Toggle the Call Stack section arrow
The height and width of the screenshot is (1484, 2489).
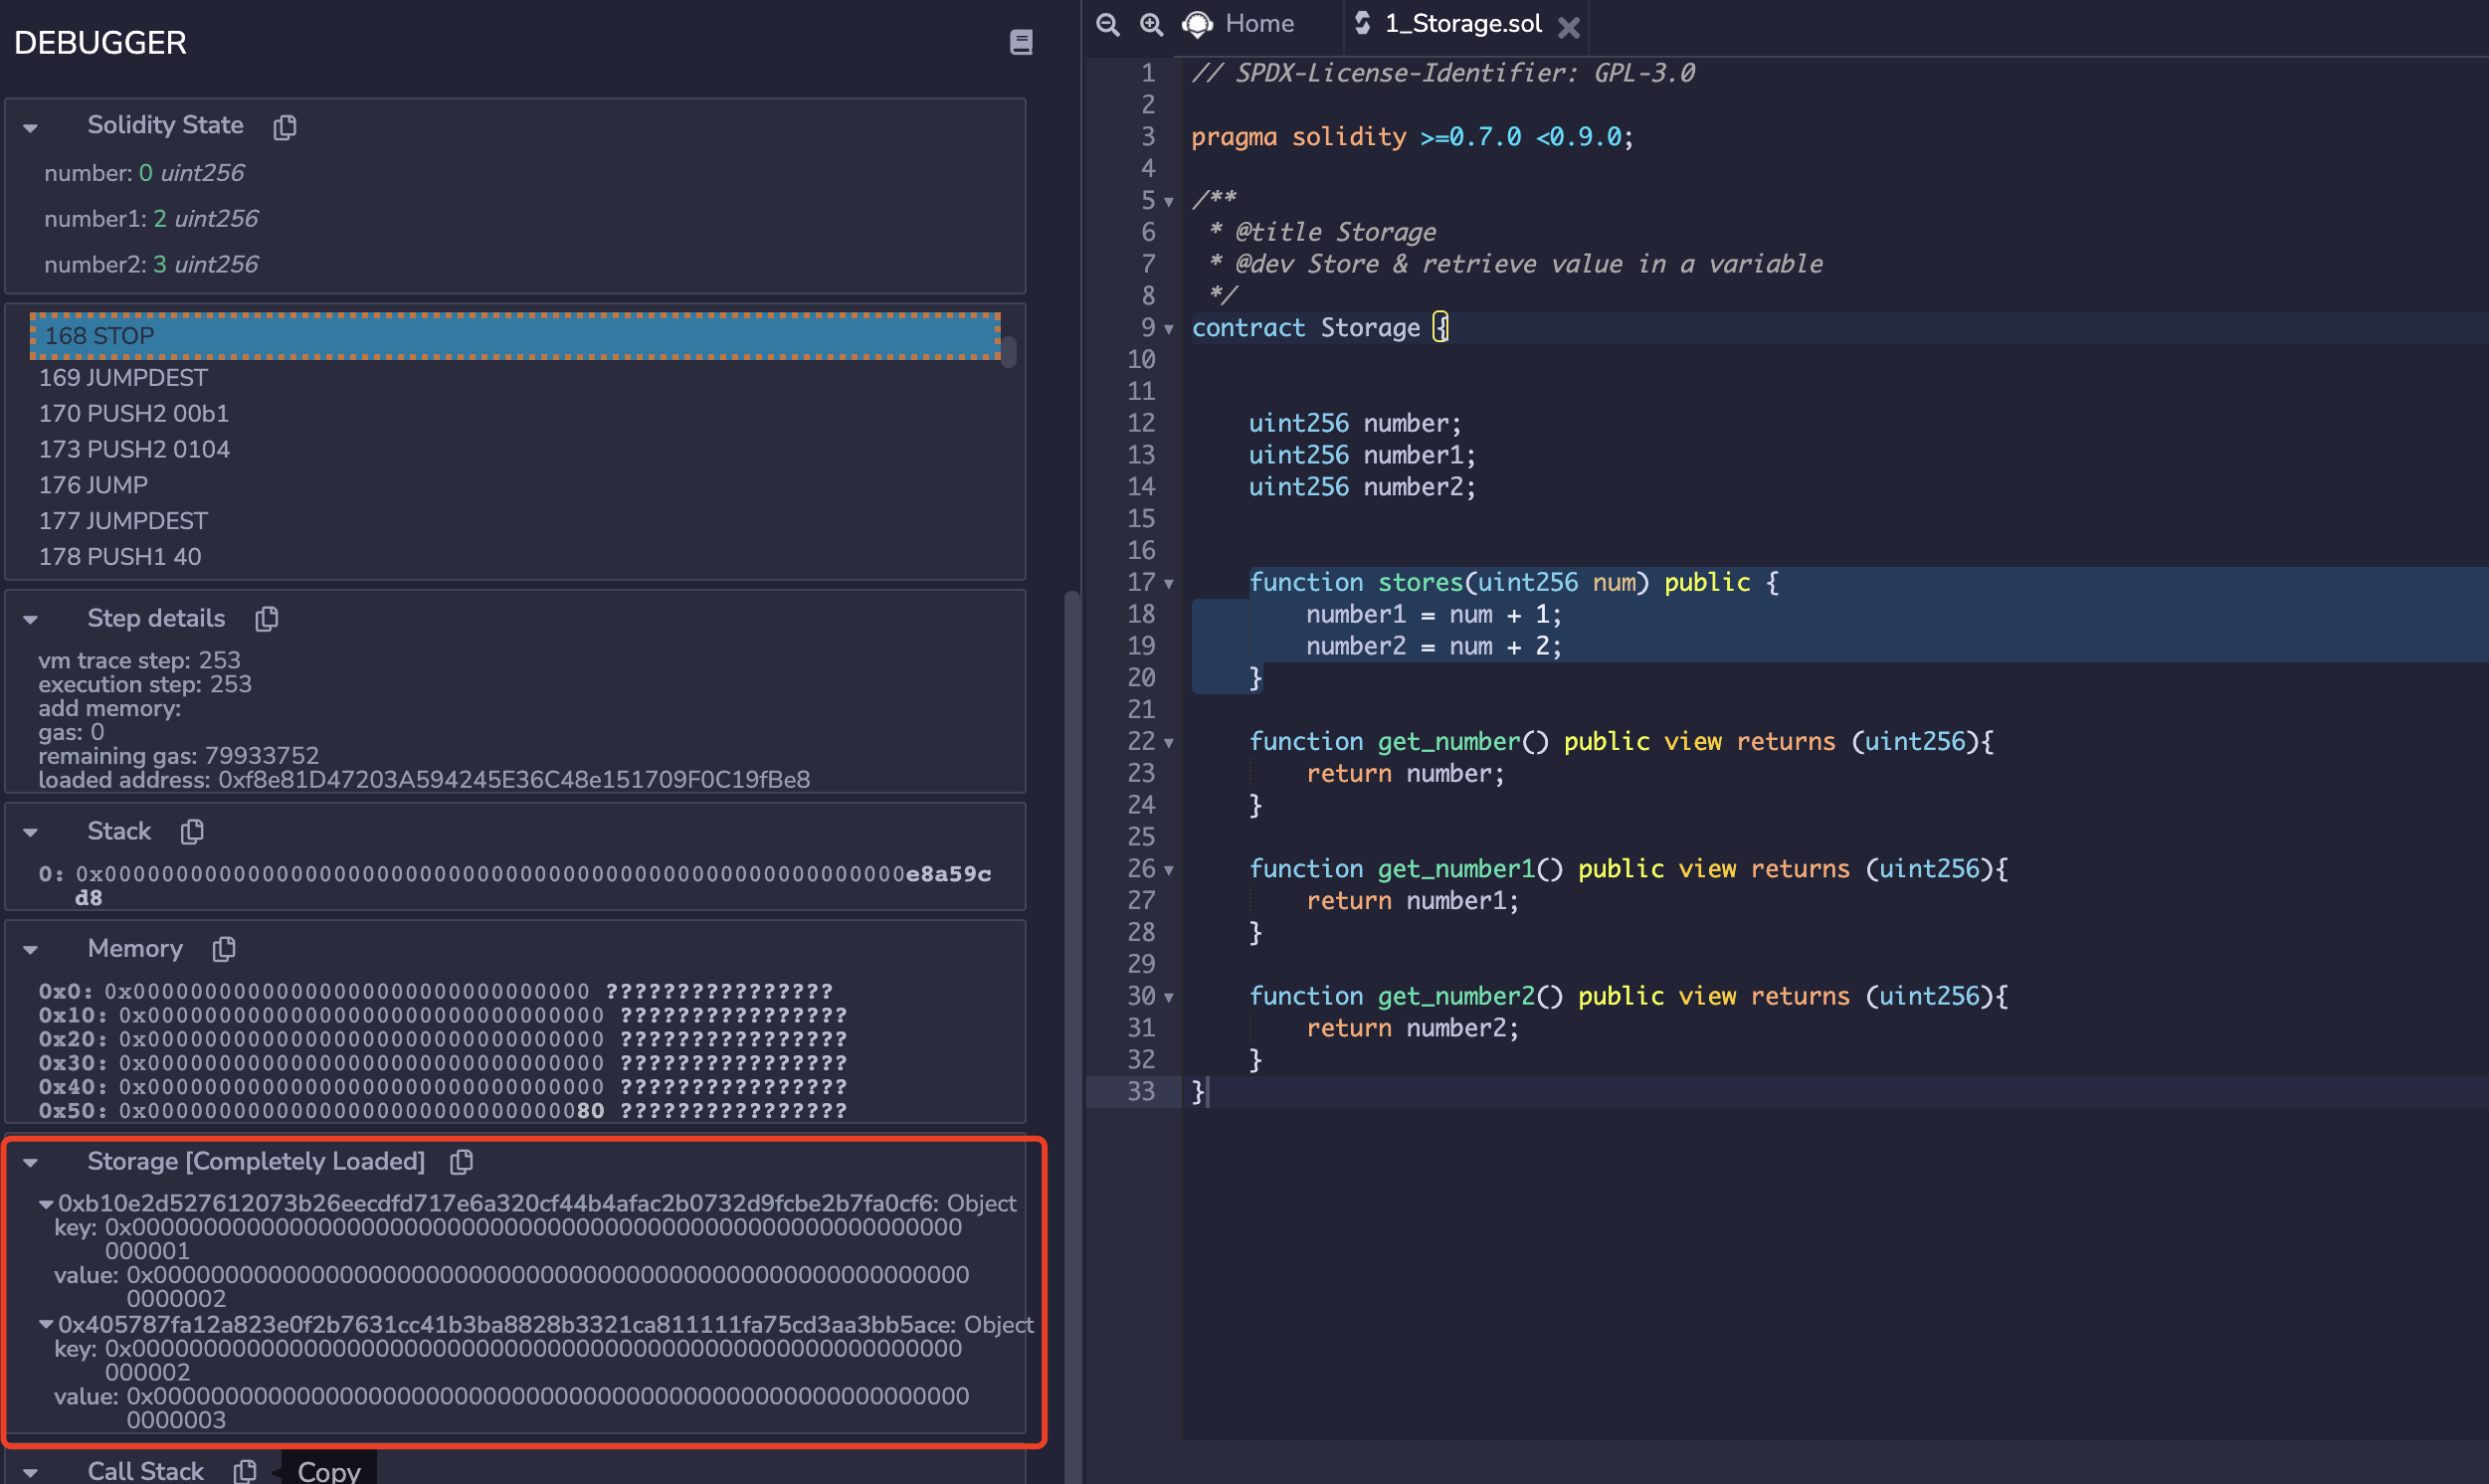click(31, 1472)
